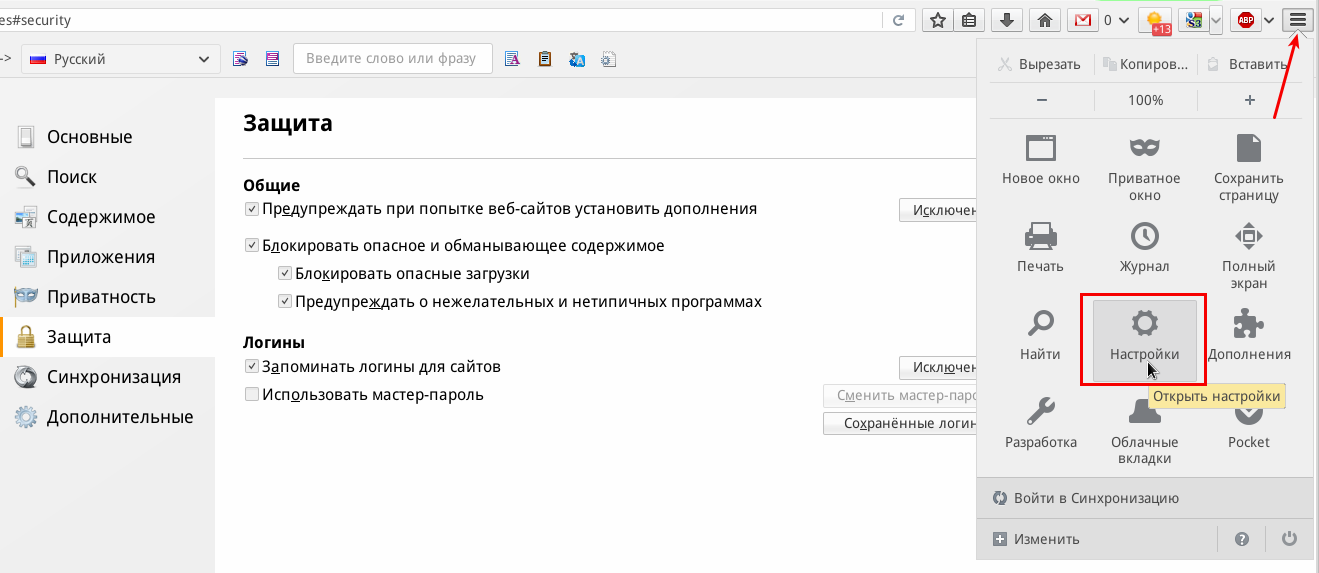The height and width of the screenshot is (573, 1319).
Task: Enable Использовать мастер-пароль checkbox
Action: pos(252,395)
